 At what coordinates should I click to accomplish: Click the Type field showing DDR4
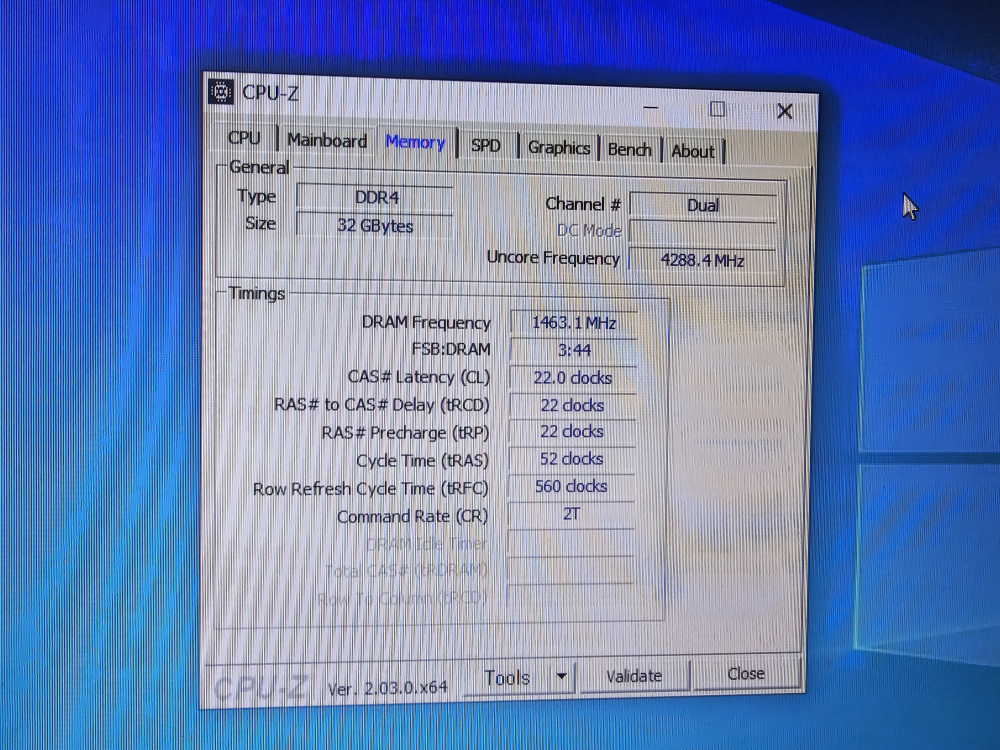coord(375,198)
